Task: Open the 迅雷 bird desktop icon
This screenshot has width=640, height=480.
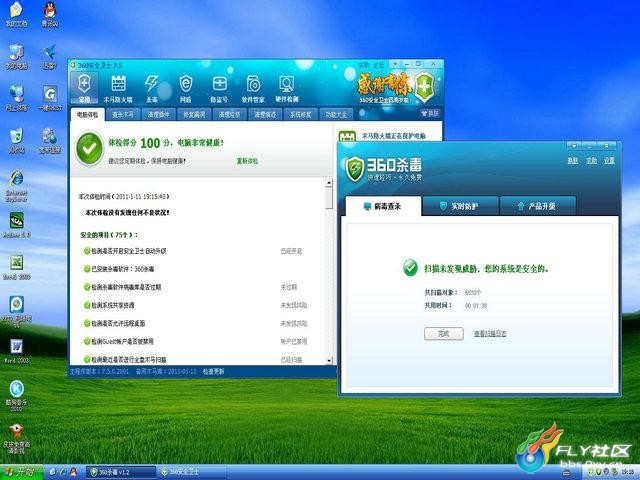Action: 50,56
